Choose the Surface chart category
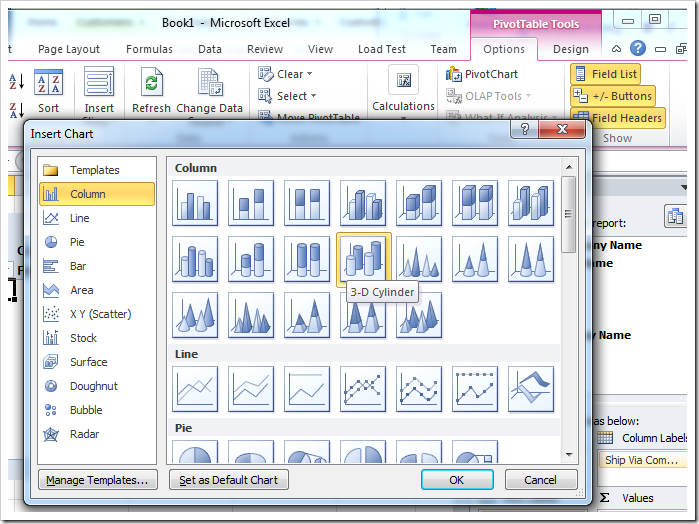Image resolution: width=699 pixels, height=524 pixels. [x=97, y=362]
